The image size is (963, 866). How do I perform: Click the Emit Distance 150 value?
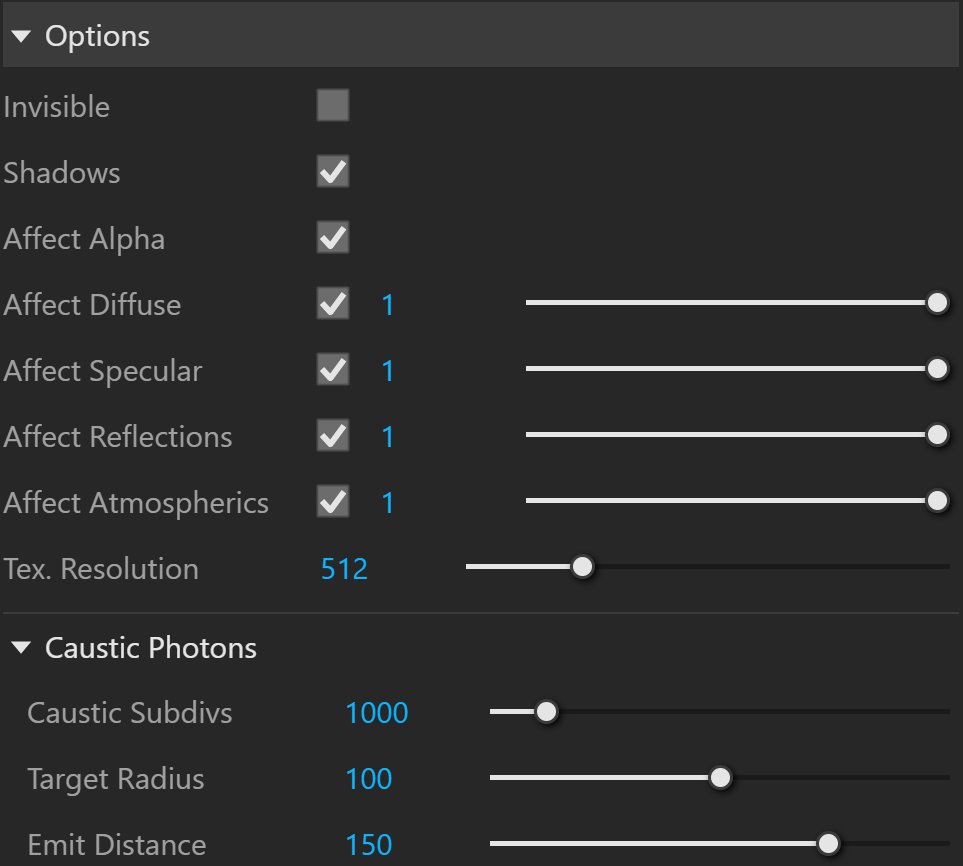(368, 845)
